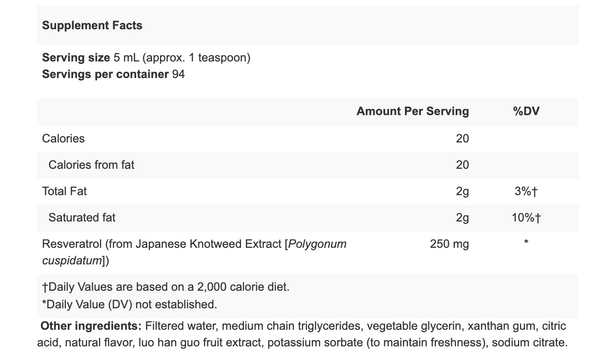Select the Saturated fat row label

(82, 217)
